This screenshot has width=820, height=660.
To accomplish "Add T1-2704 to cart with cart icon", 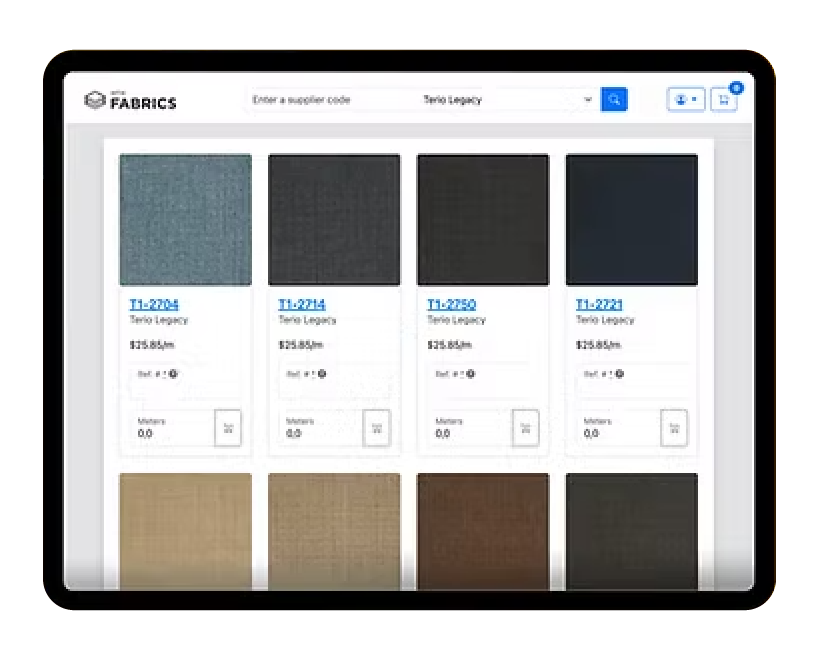I will (228, 428).
